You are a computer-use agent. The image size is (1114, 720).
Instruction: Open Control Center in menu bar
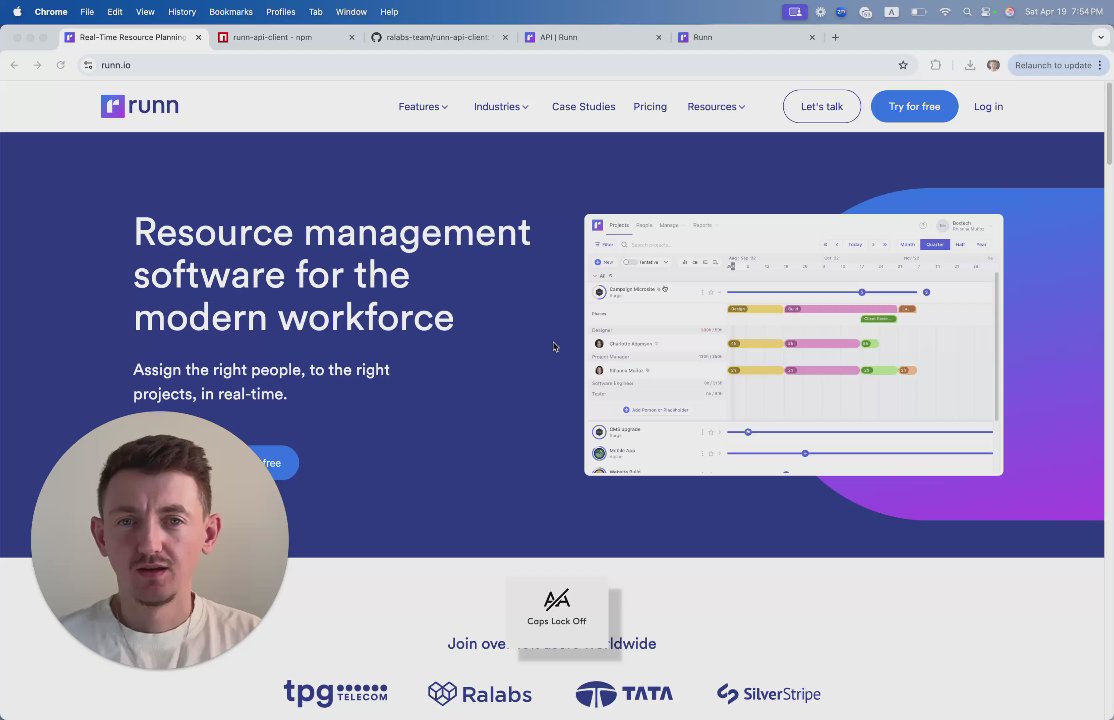986,11
